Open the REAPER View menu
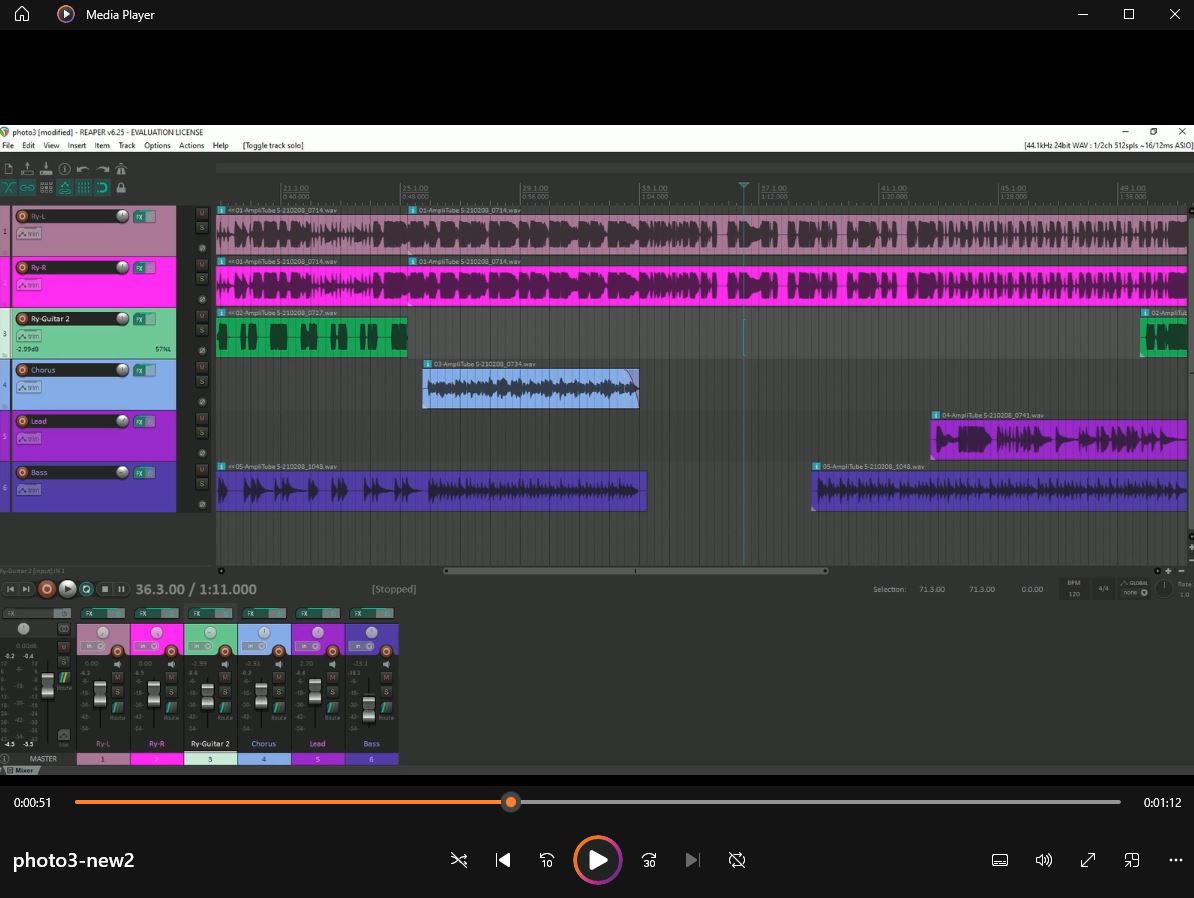The width and height of the screenshot is (1194, 898). pos(51,145)
